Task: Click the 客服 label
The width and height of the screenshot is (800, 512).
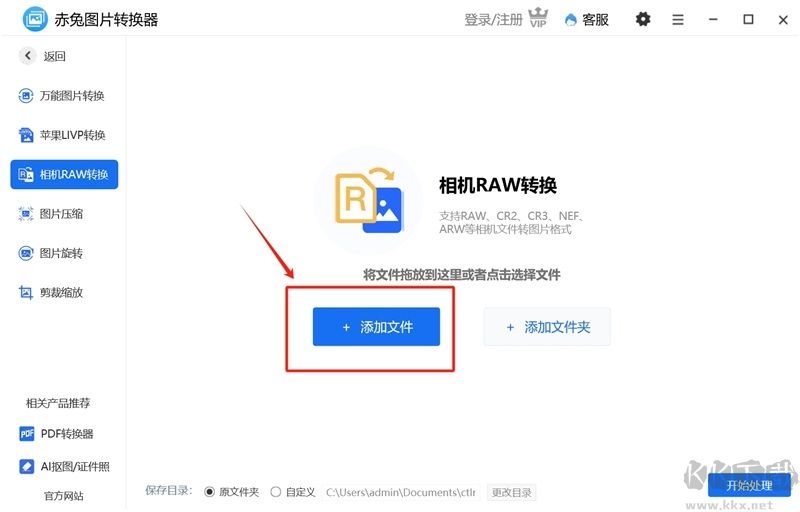Action: [x=595, y=20]
